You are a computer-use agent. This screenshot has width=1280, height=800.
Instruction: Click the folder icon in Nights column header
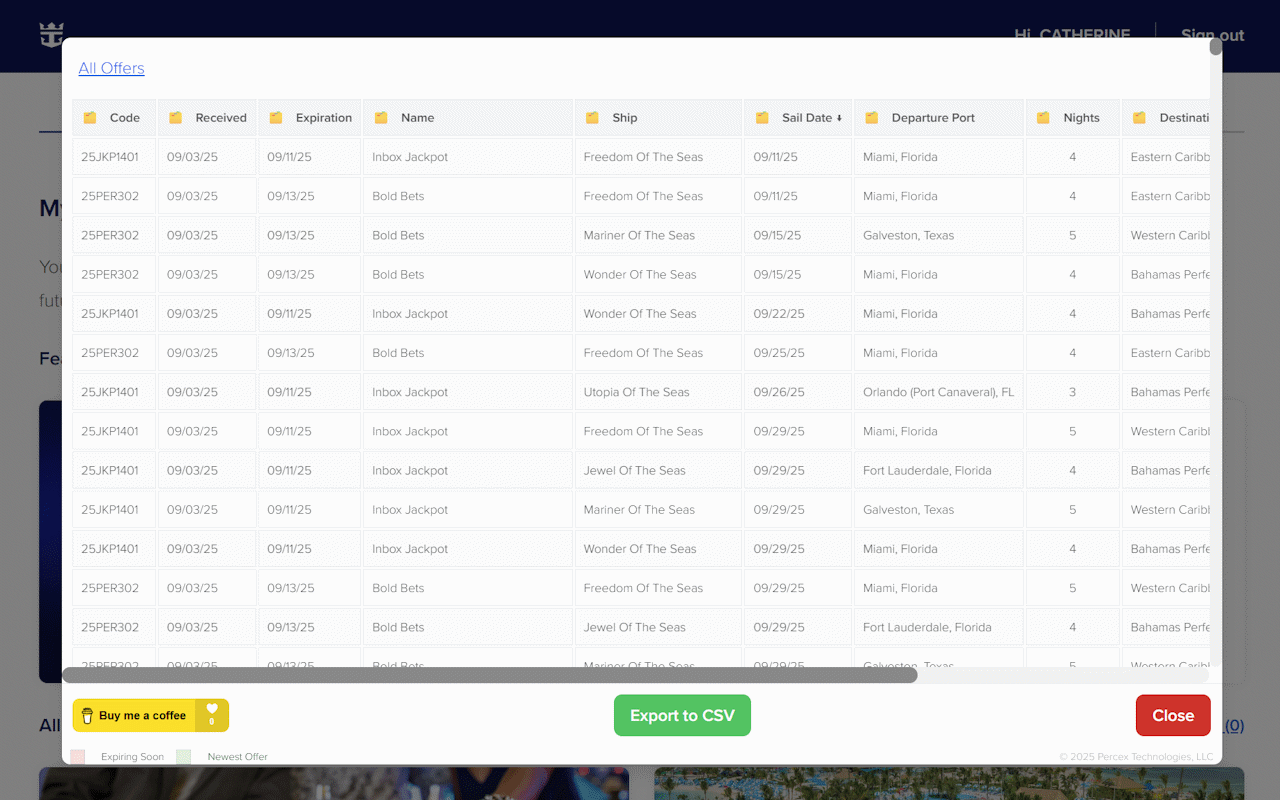[x=1044, y=118]
